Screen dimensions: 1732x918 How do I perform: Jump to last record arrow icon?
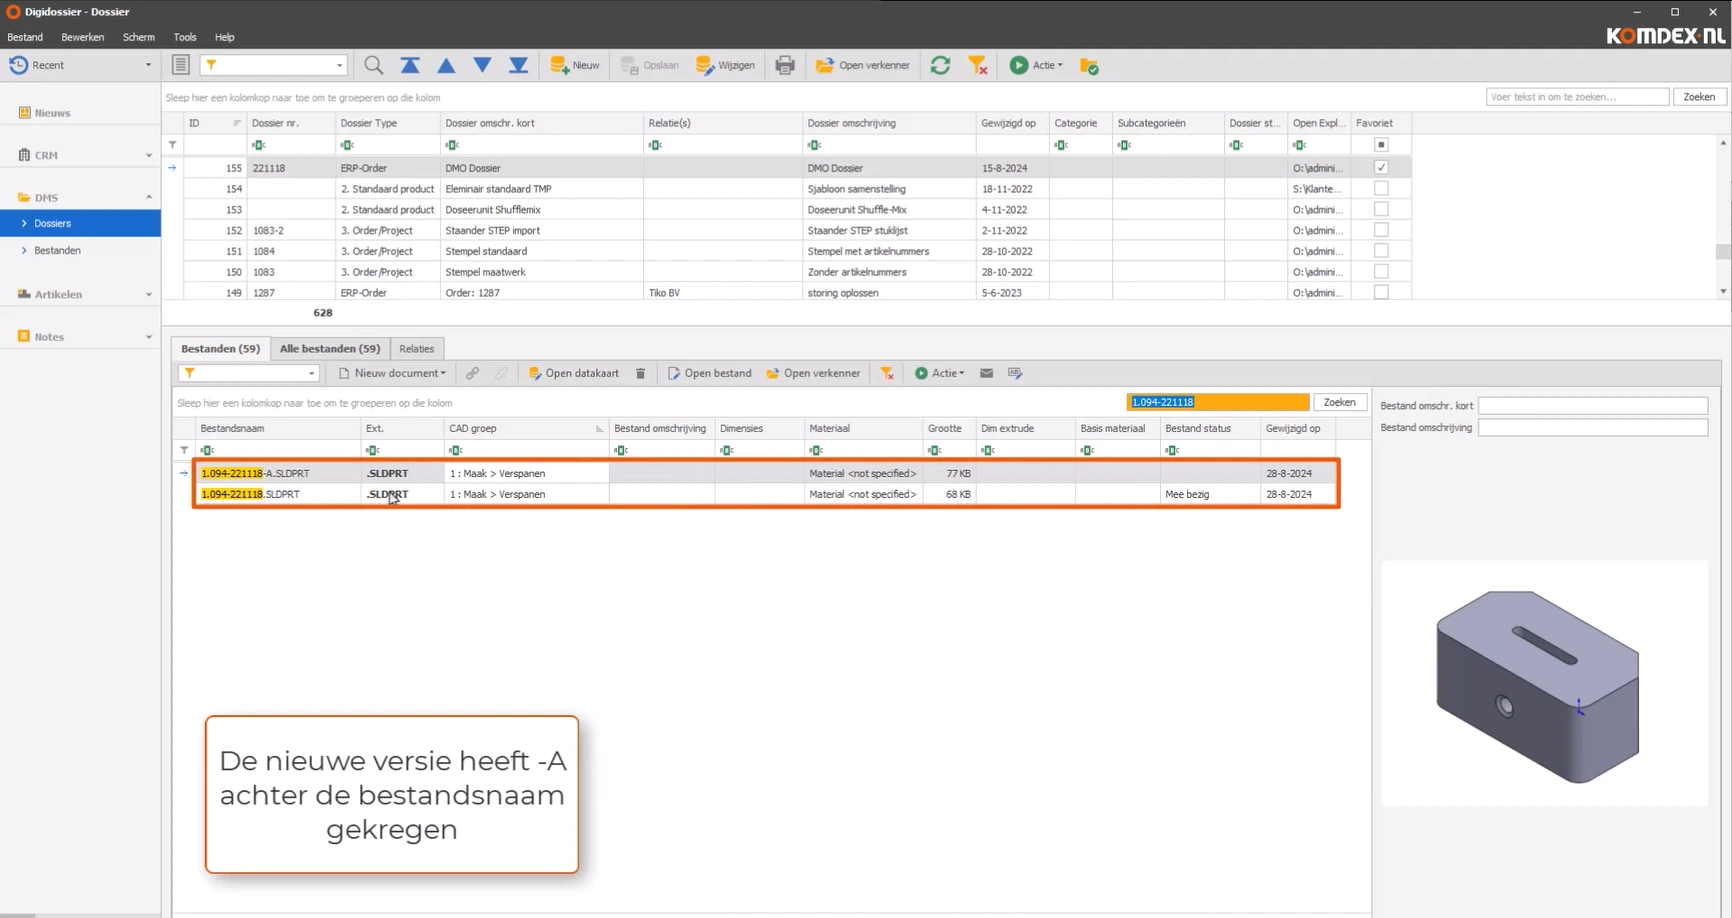518,65
